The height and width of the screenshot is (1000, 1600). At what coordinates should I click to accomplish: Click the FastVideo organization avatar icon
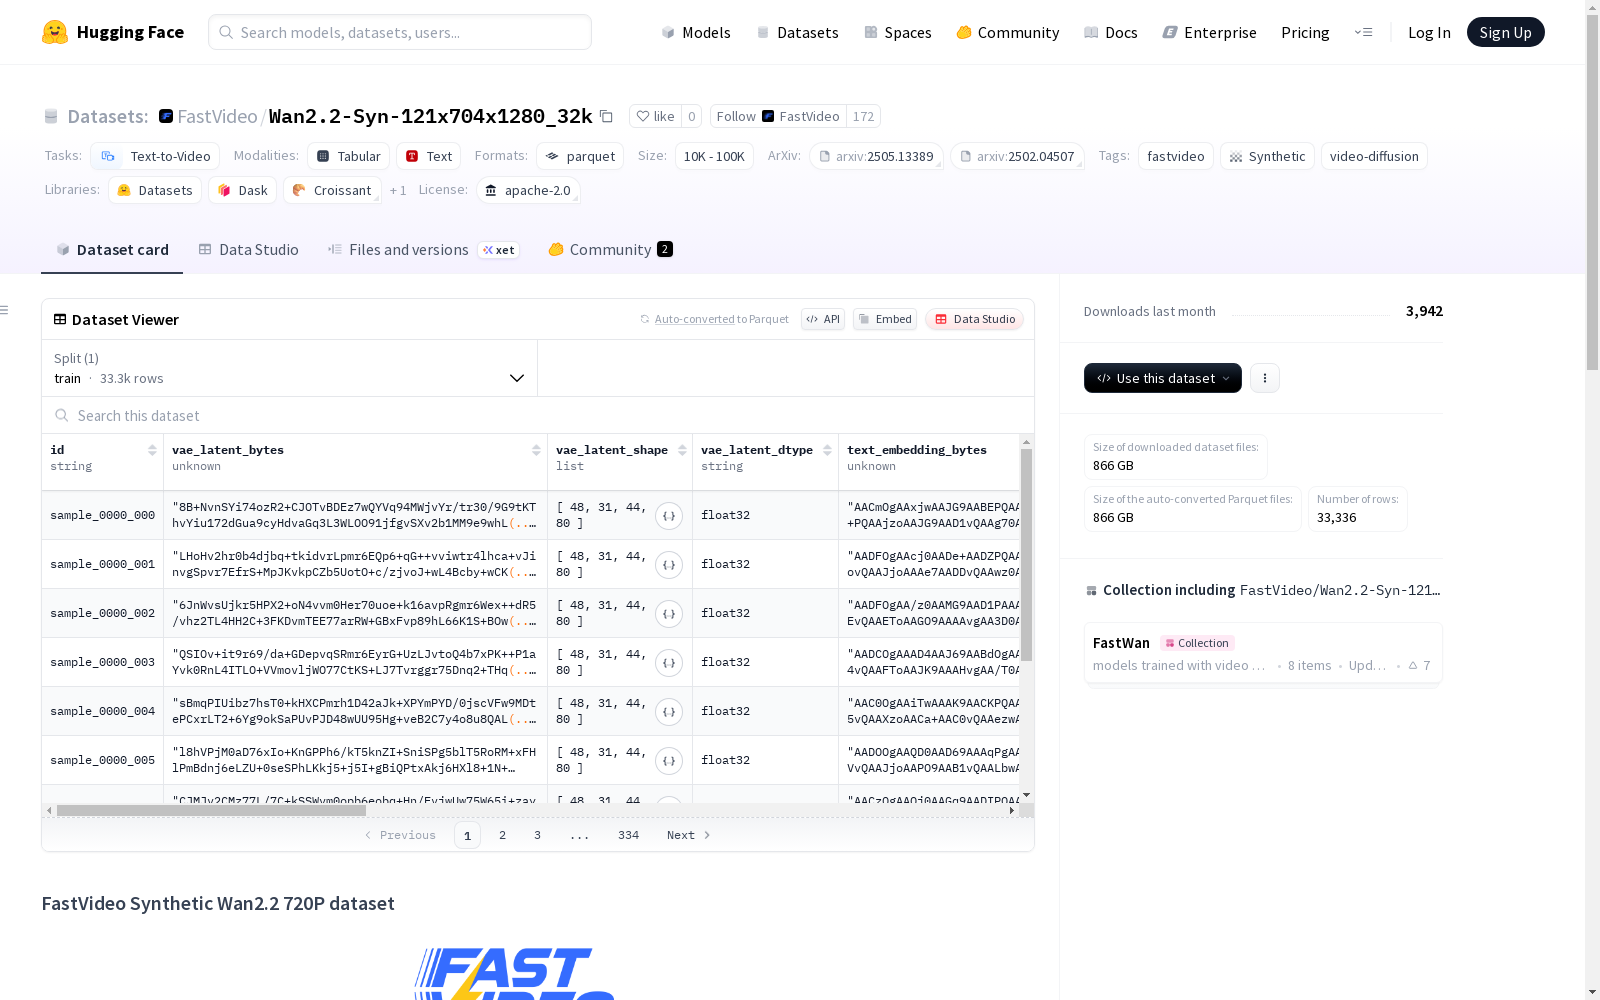click(x=166, y=116)
